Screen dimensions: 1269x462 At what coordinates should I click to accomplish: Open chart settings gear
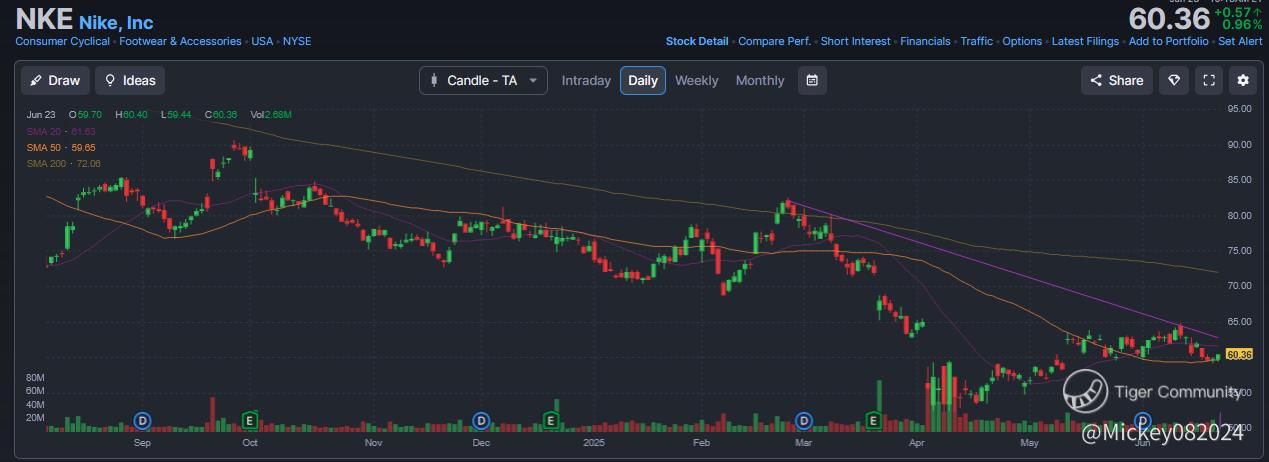[1243, 80]
